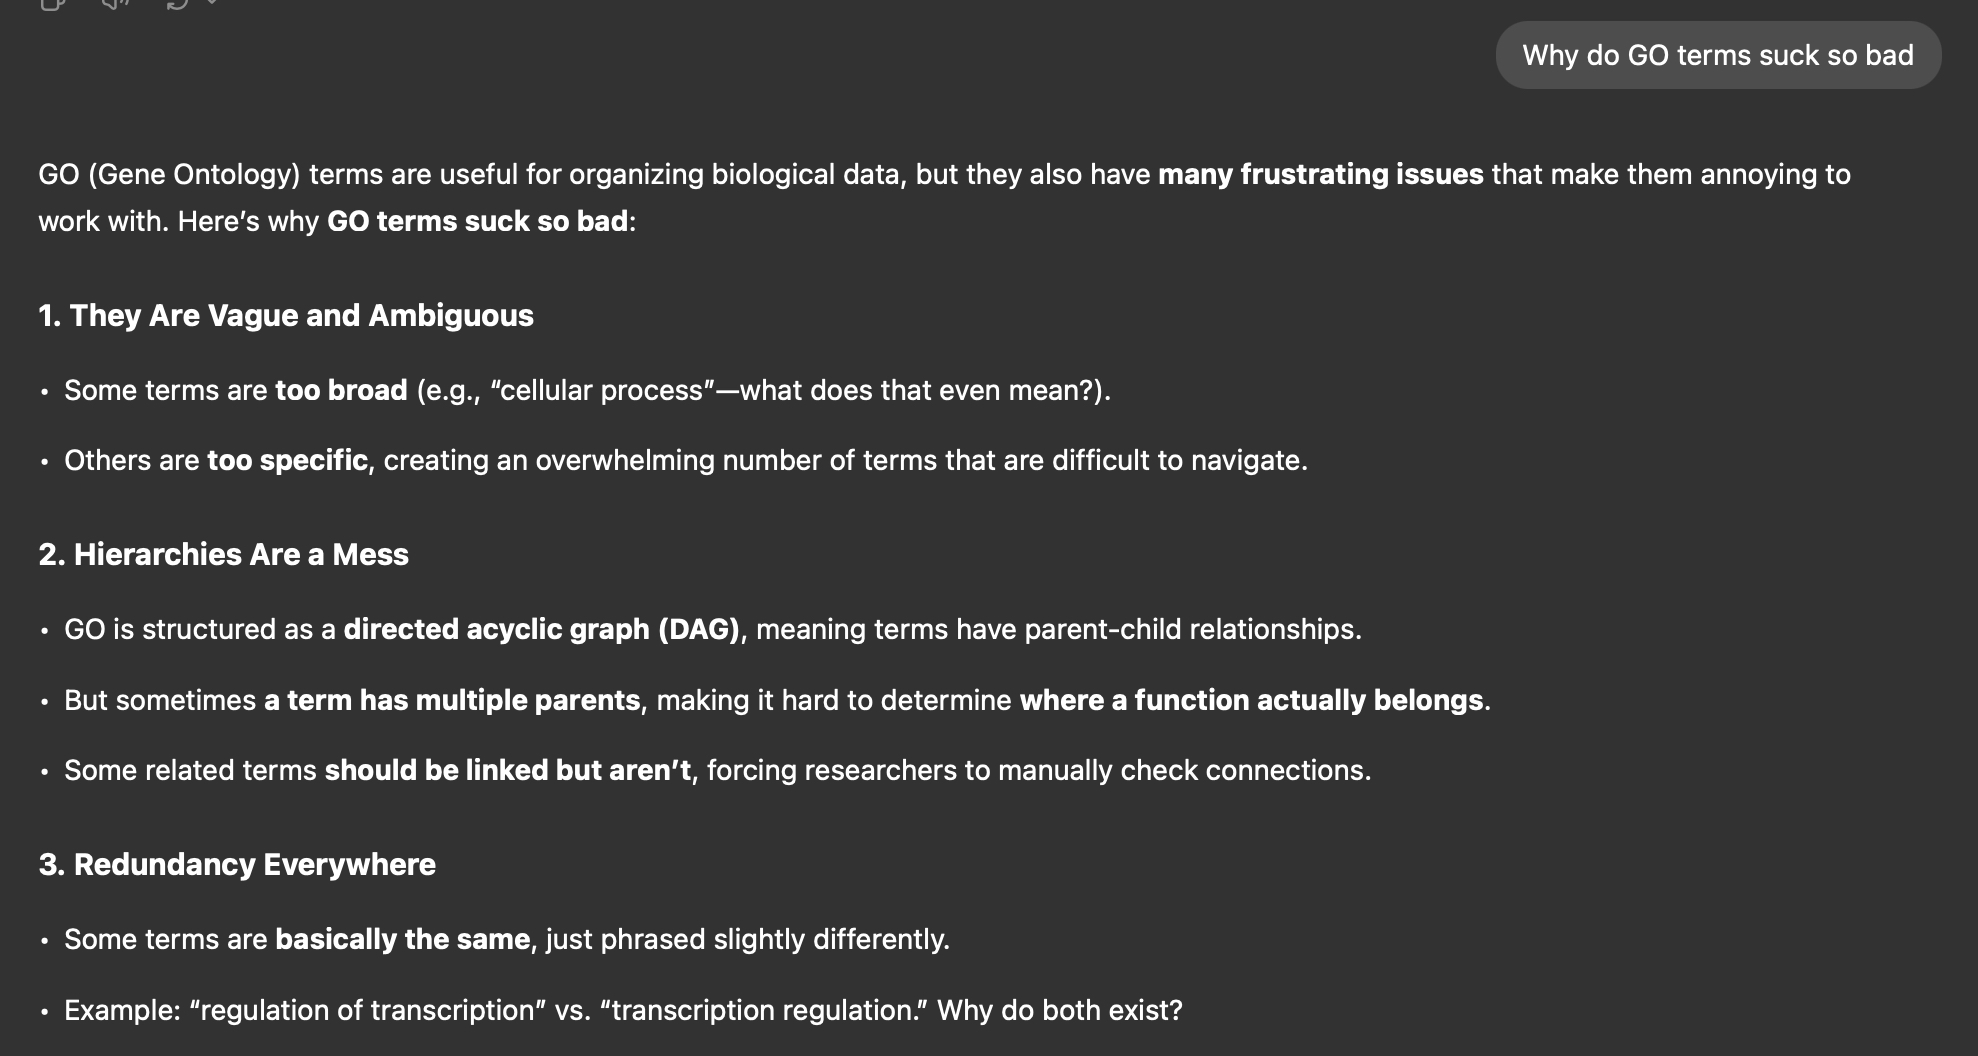1978x1056 pixels.
Task: Click the regenerate response icon
Action: 176,3
